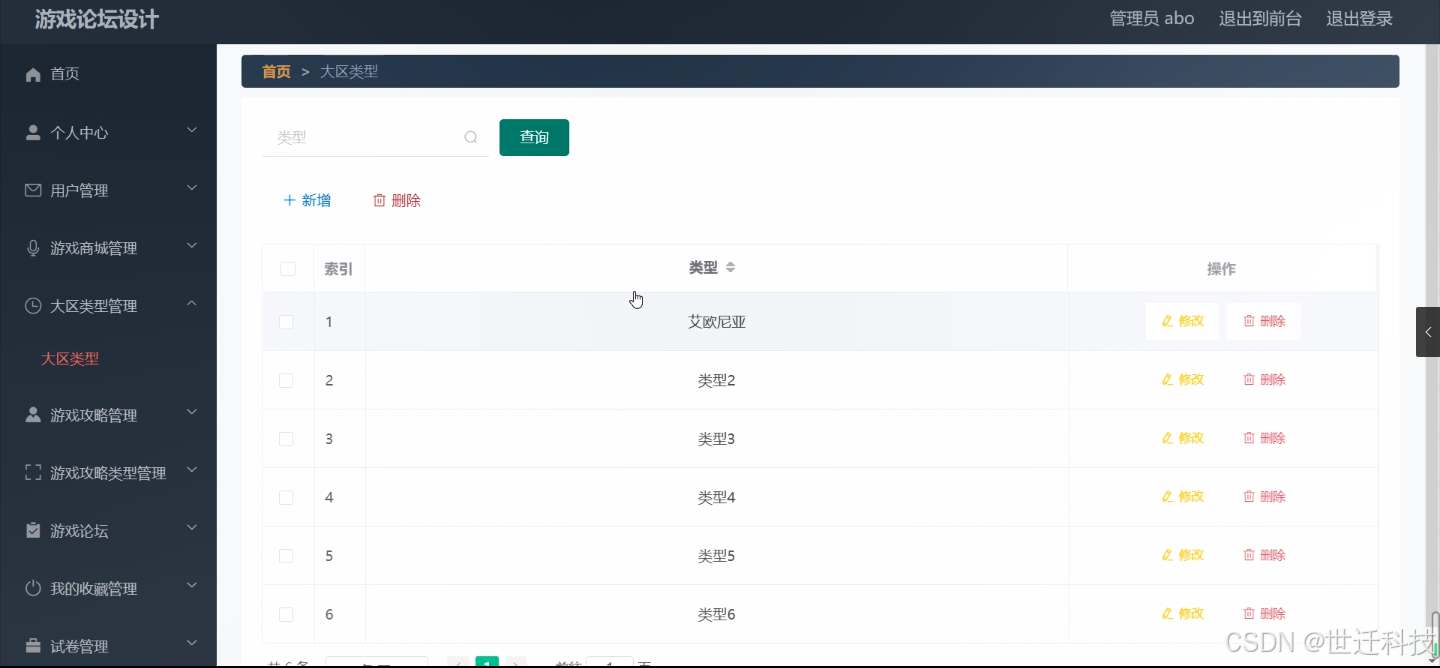The image size is (1440, 668).
Task: Click the bracket icon beside 游戏攻略类型管理
Action: tap(33, 473)
